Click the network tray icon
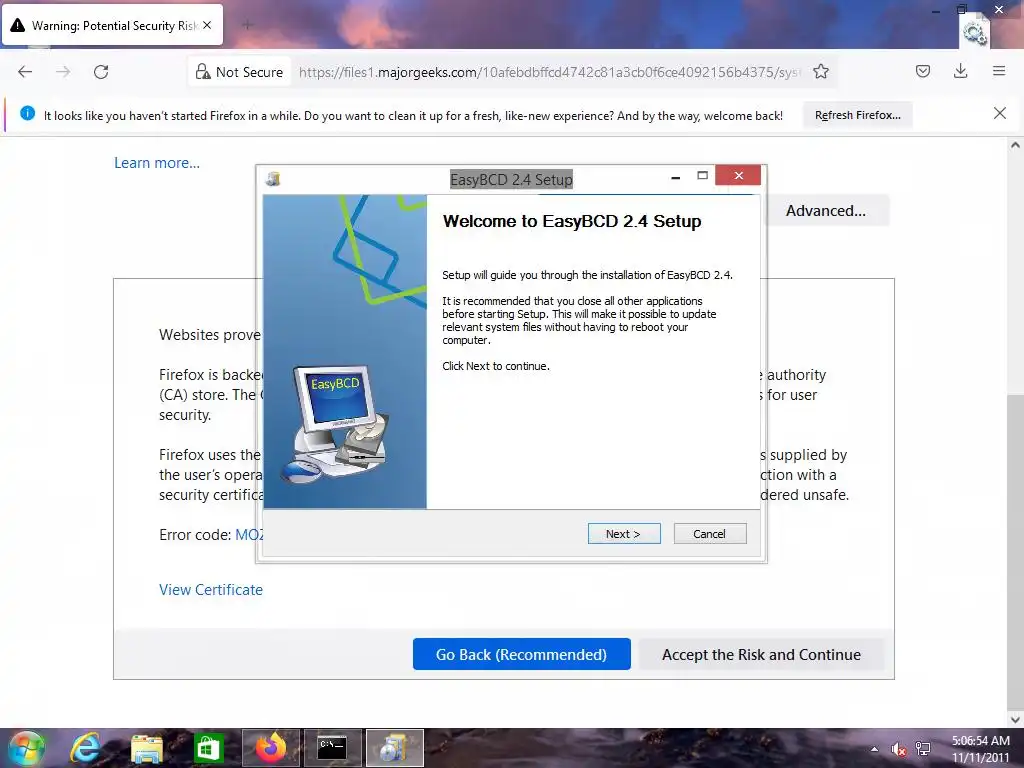This screenshot has height=768, width=1024. pos(923,748)
